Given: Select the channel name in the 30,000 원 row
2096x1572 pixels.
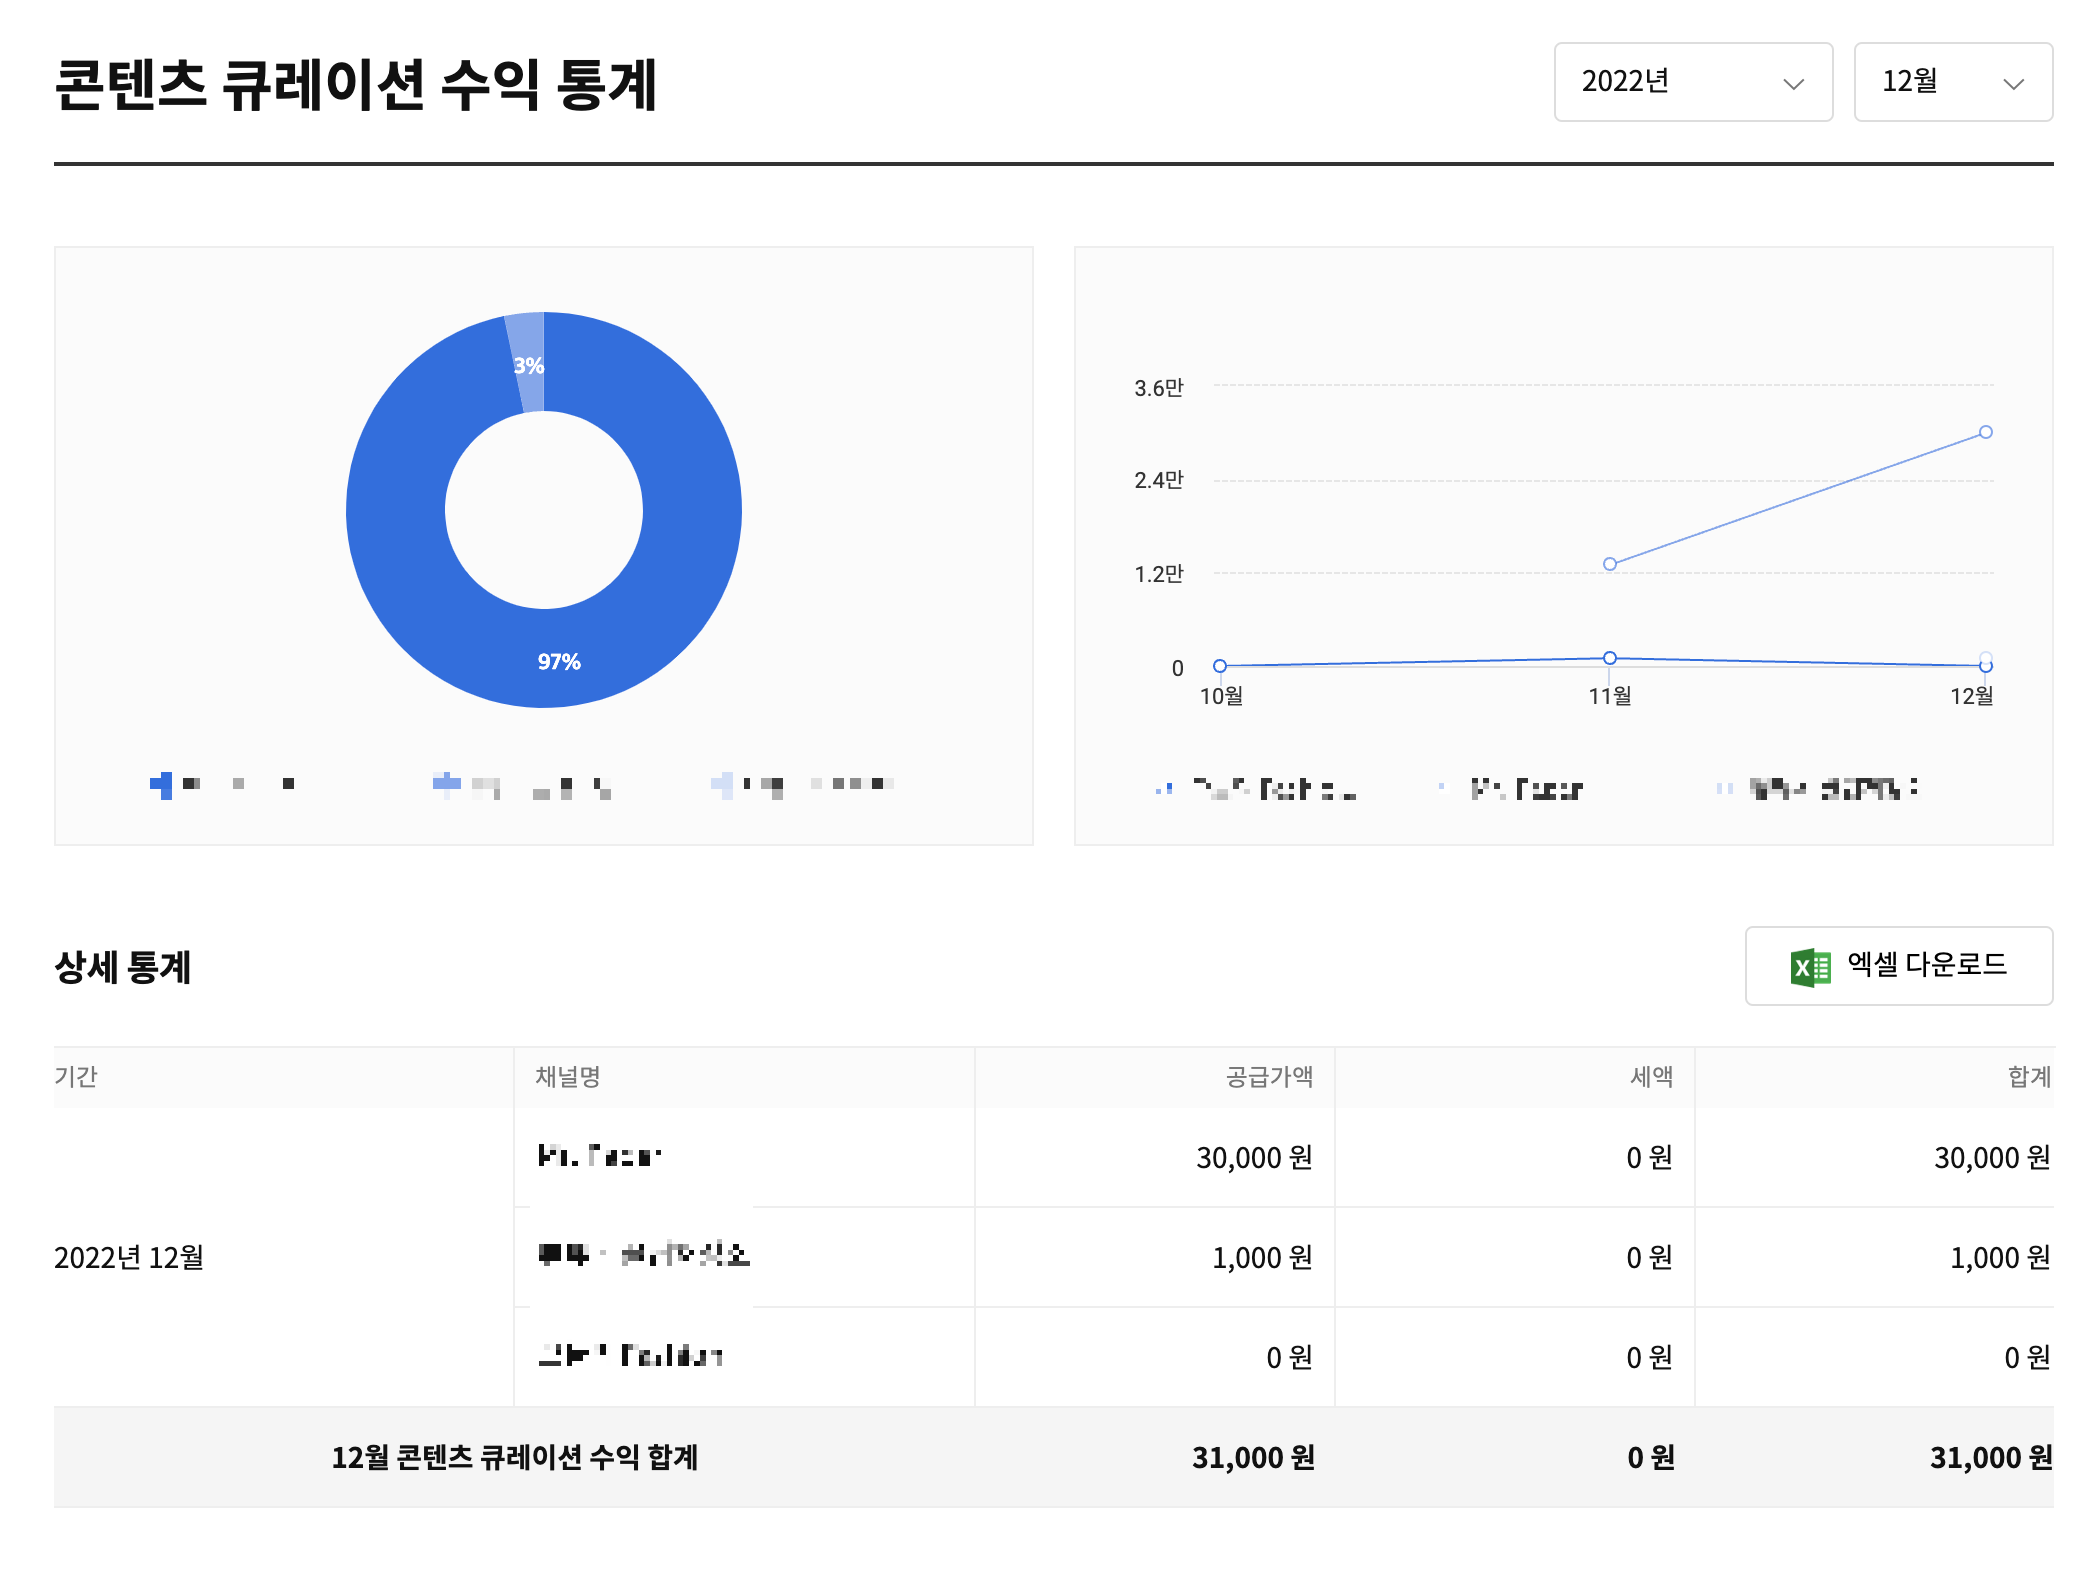Looking at the screenshot, I should (599, 1157).
